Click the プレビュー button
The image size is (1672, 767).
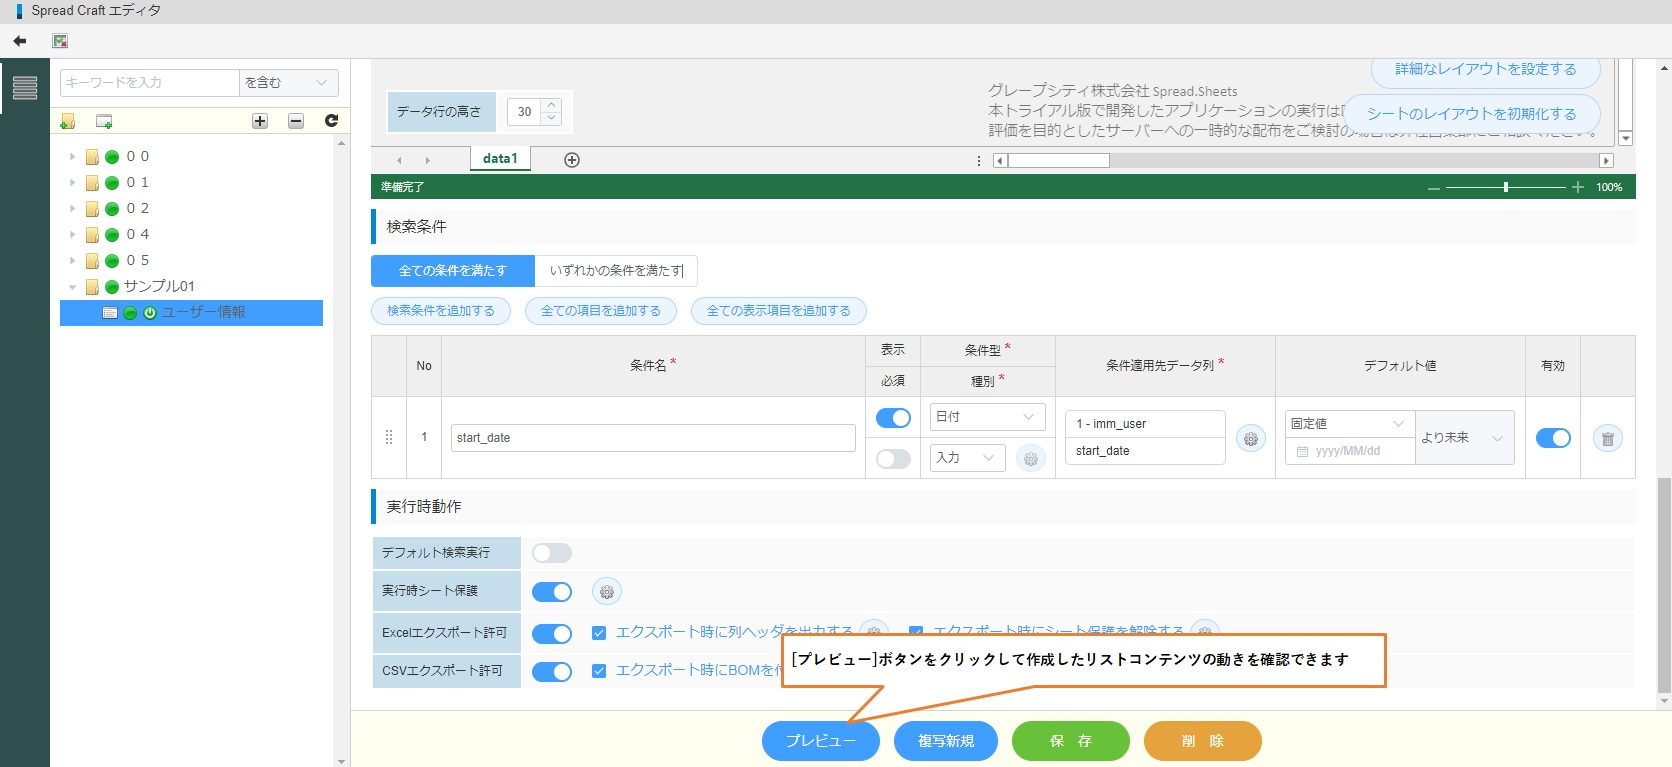(820, 741)
